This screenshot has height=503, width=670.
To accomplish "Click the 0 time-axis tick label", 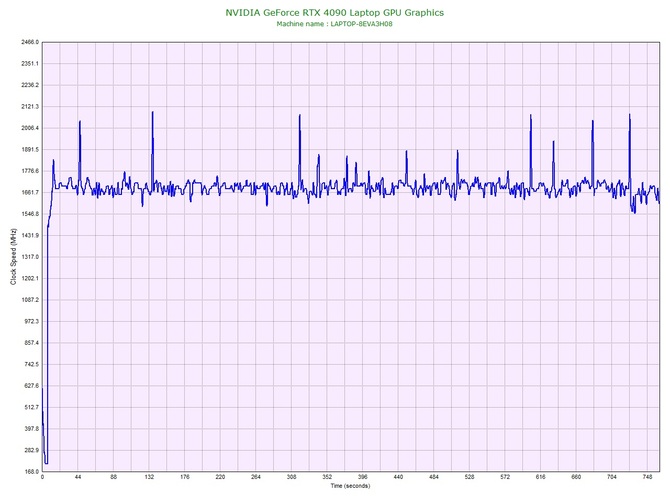I will pyautogui.click(x=42, y=477).
